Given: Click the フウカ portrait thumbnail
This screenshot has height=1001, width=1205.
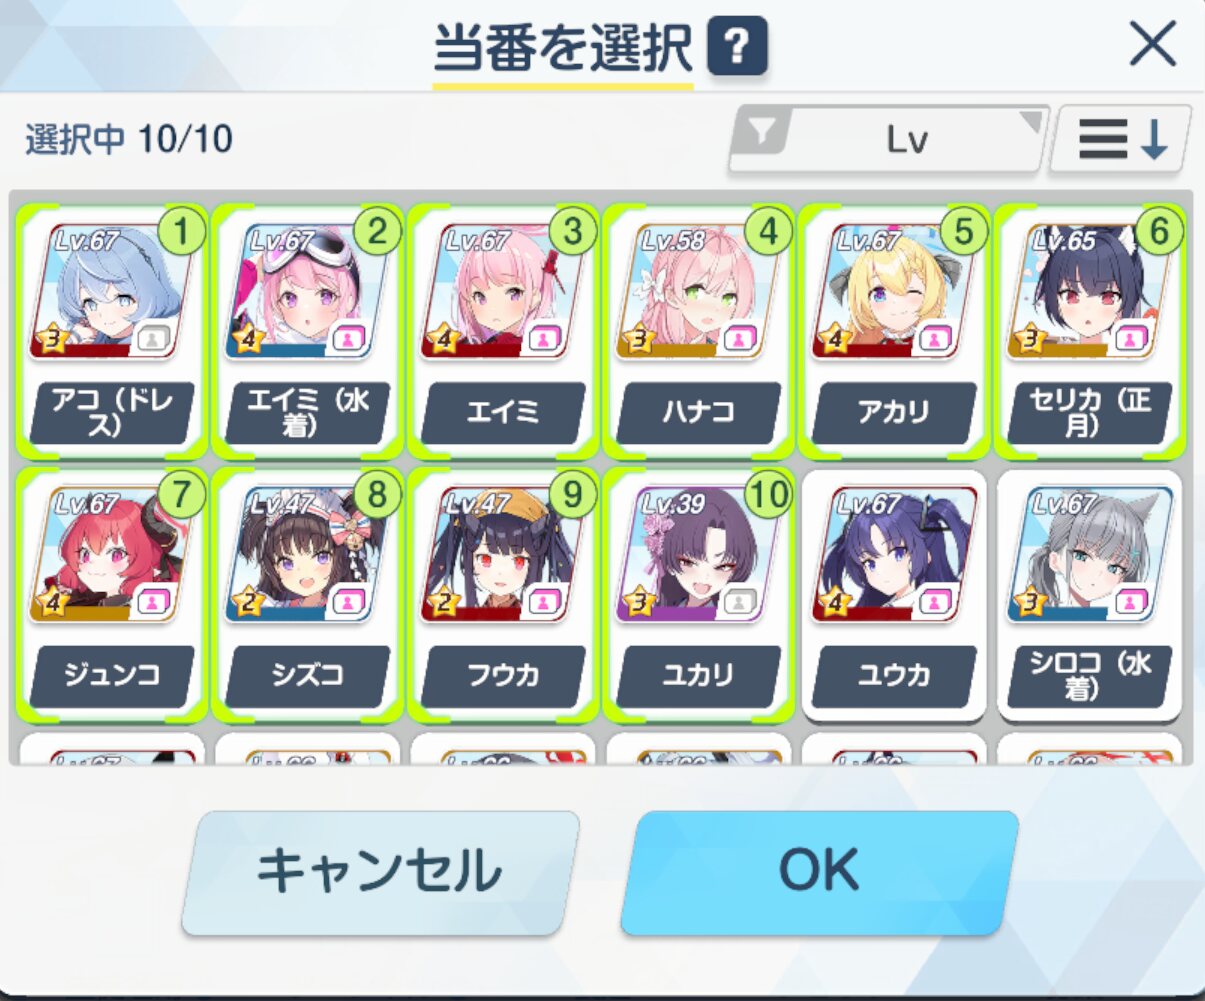Looking at the screenshot, I should click(503, 554).
